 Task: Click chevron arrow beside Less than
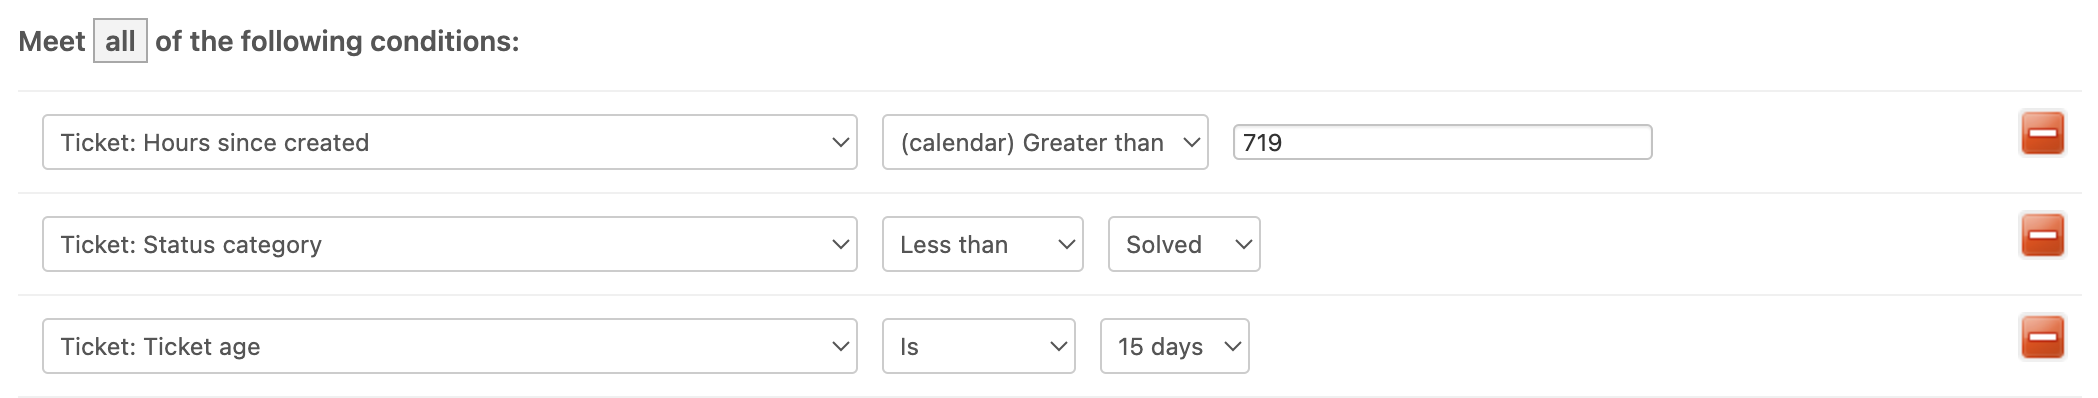click(1066, 244)
